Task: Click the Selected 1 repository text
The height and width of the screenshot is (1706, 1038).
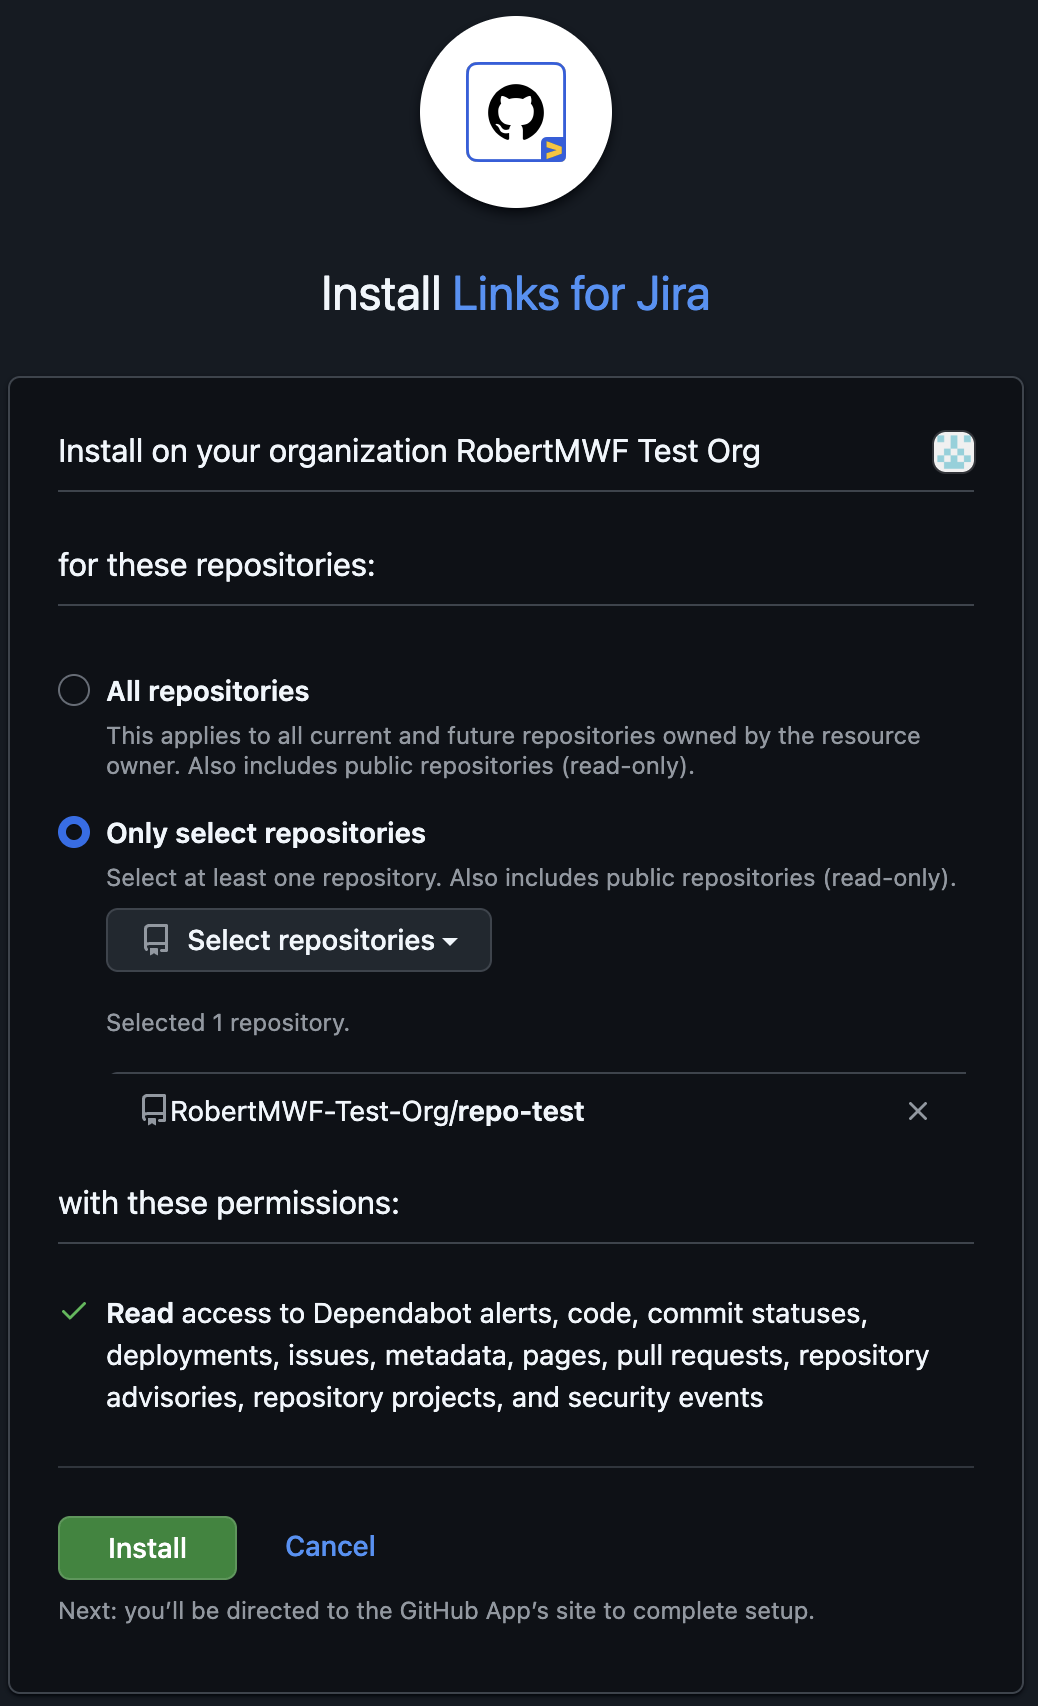Action: tap(228, 1023)
